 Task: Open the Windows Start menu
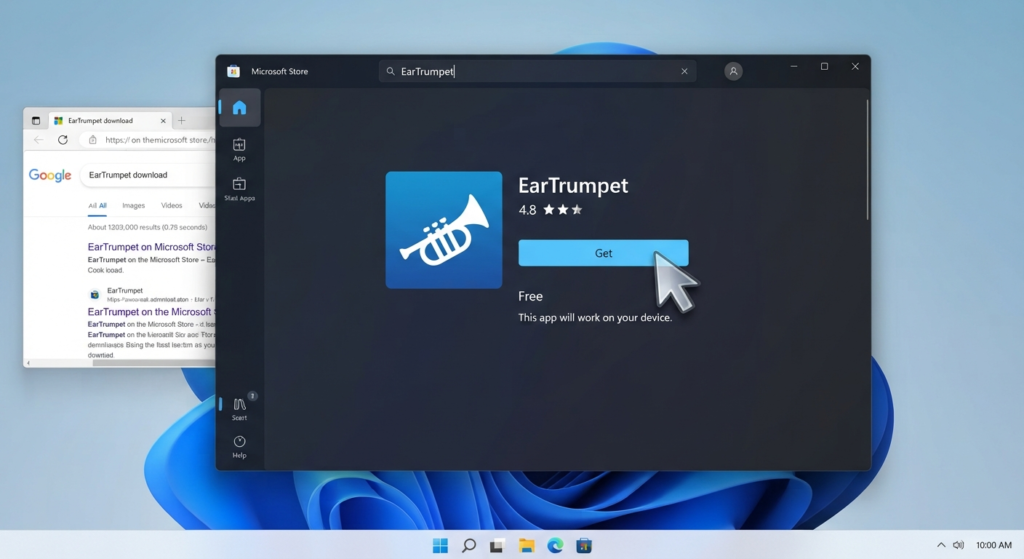coord(440,546)
